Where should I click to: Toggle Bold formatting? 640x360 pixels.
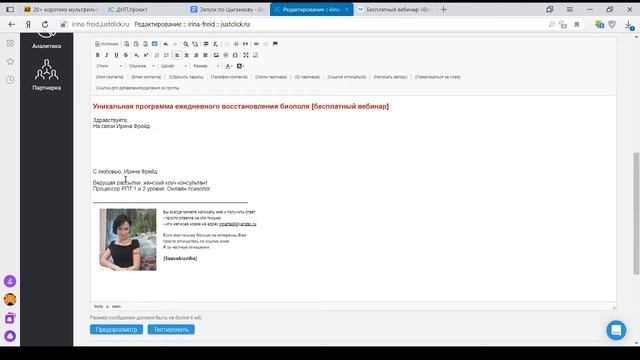tap(98, 55)
